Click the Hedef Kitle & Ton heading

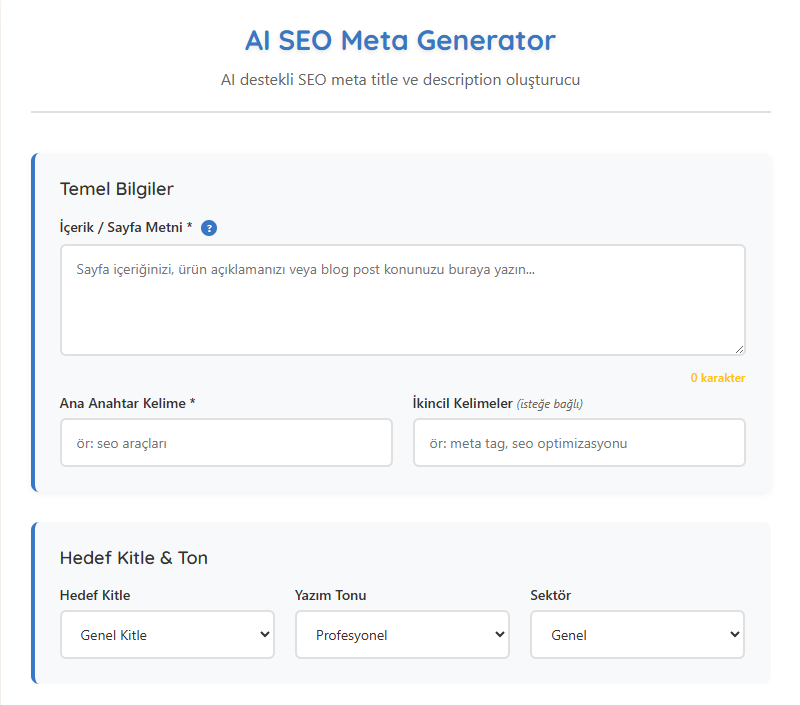(x=134, y=558)
